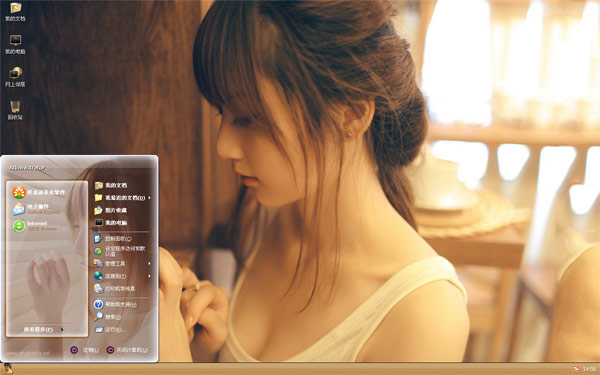This screenshot has width=600, height=375.
Task: Expand Administrative Tools submenu
Action: click(x=122, y=264)
